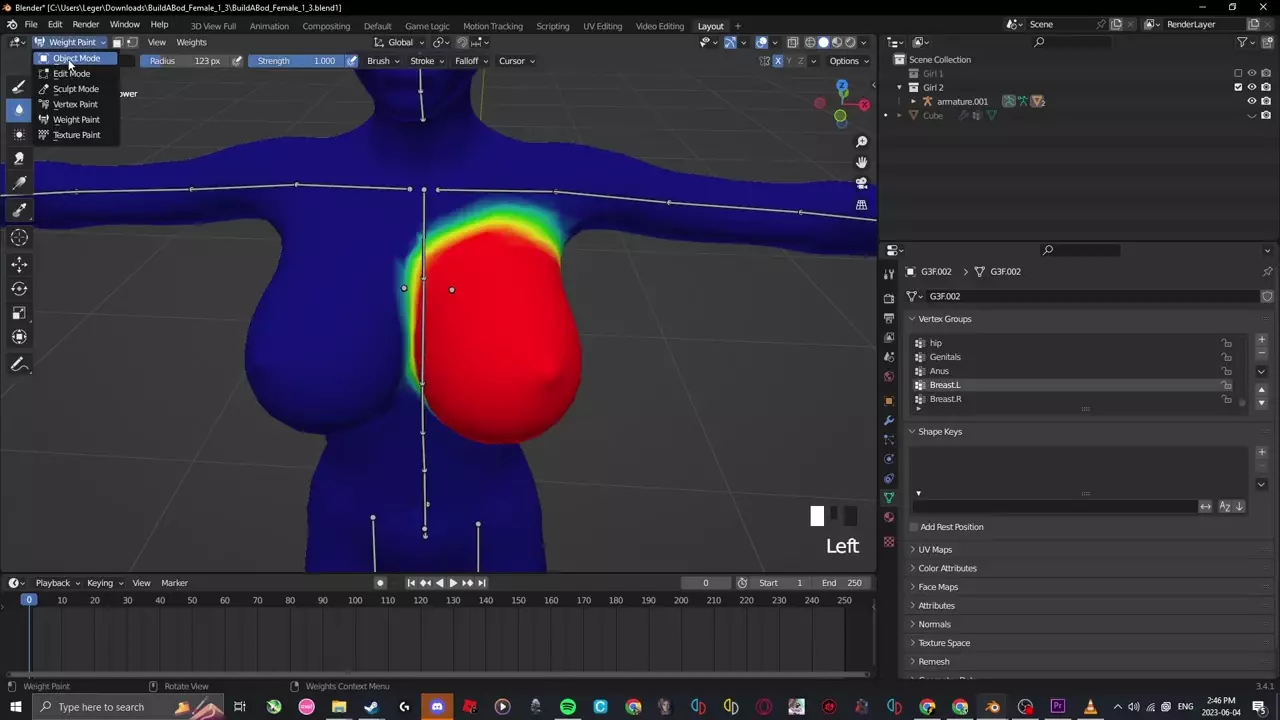Expand the Color Attributes panel
Viewport: 1280px width, 720px height.
coord(947,568)
